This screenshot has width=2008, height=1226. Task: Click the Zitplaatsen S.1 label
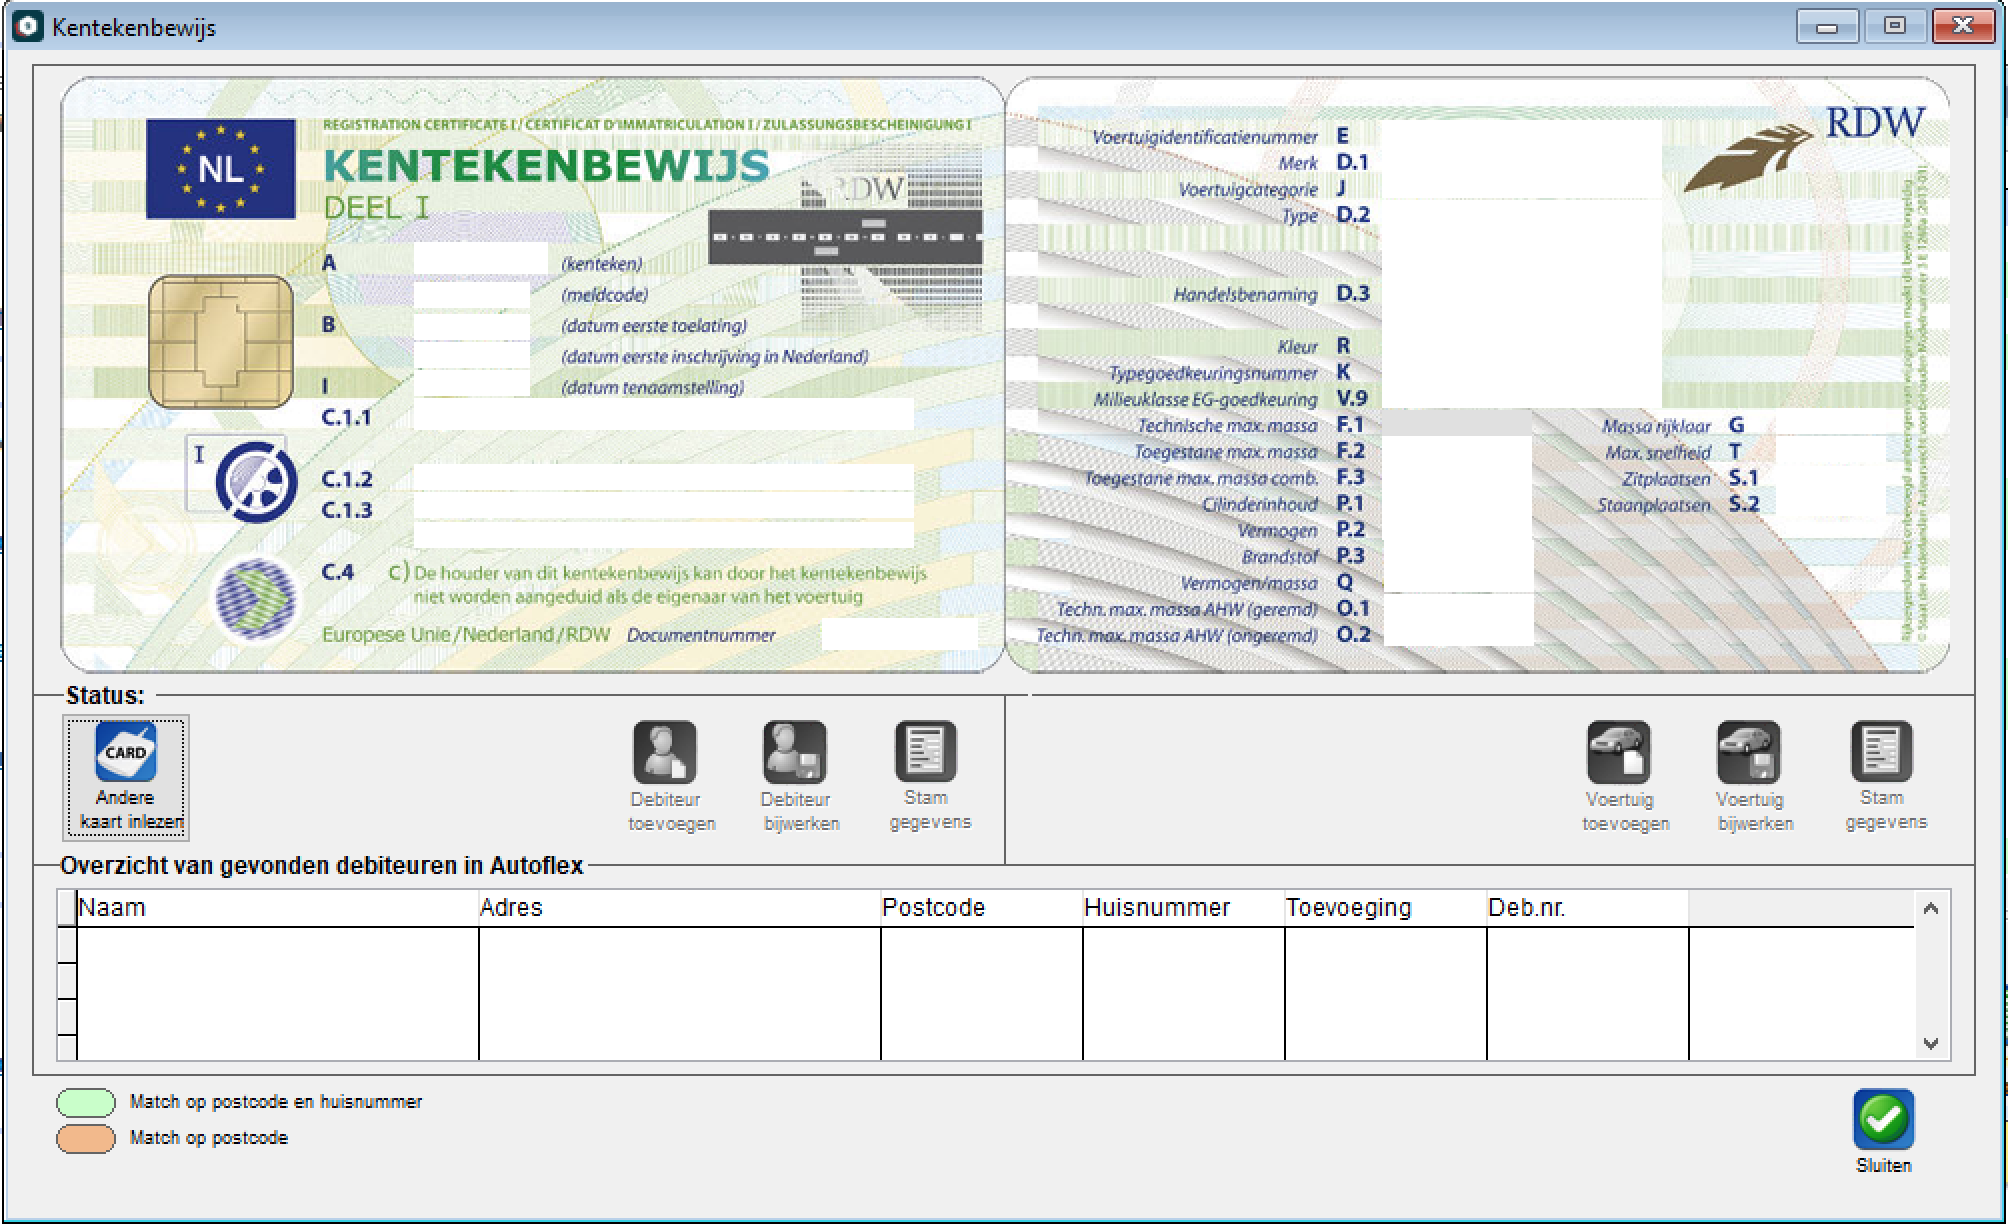1690,478
